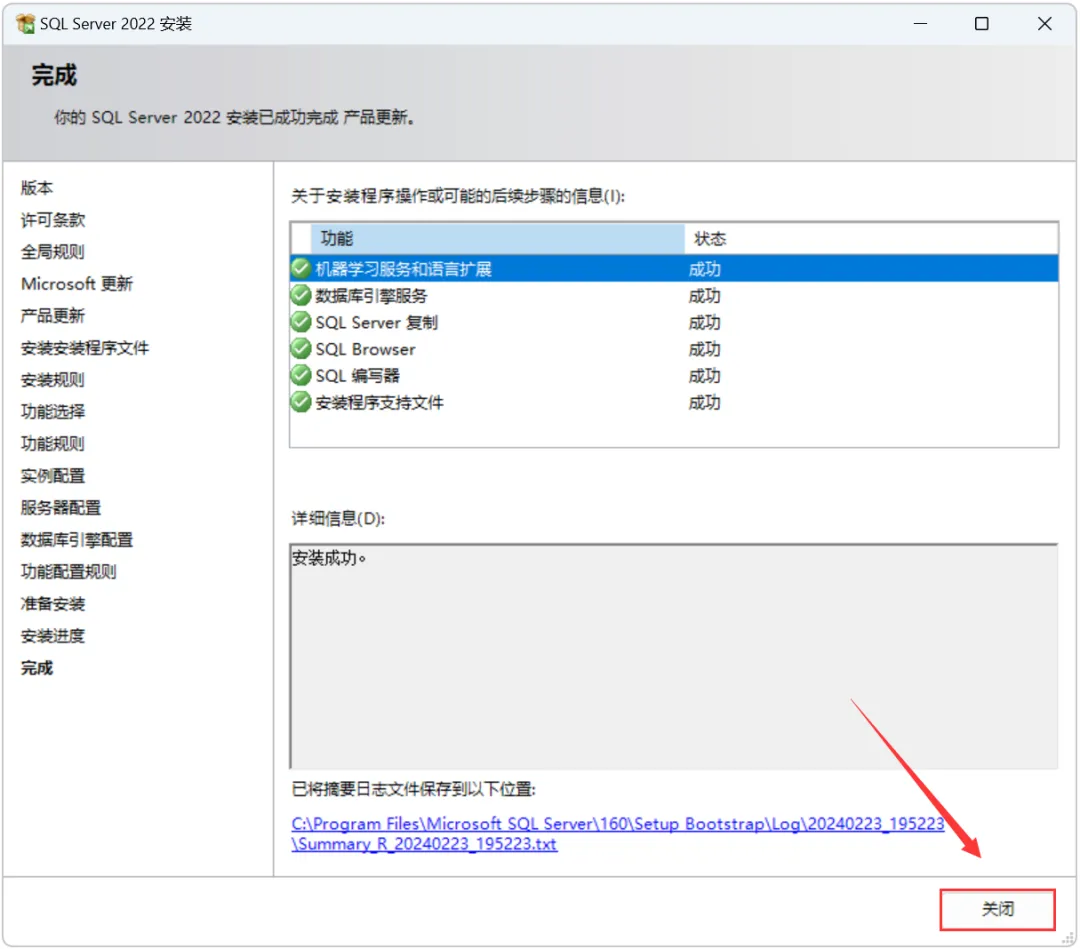Click the Microsoft 更新 step in sidebar

click(76, 284)
